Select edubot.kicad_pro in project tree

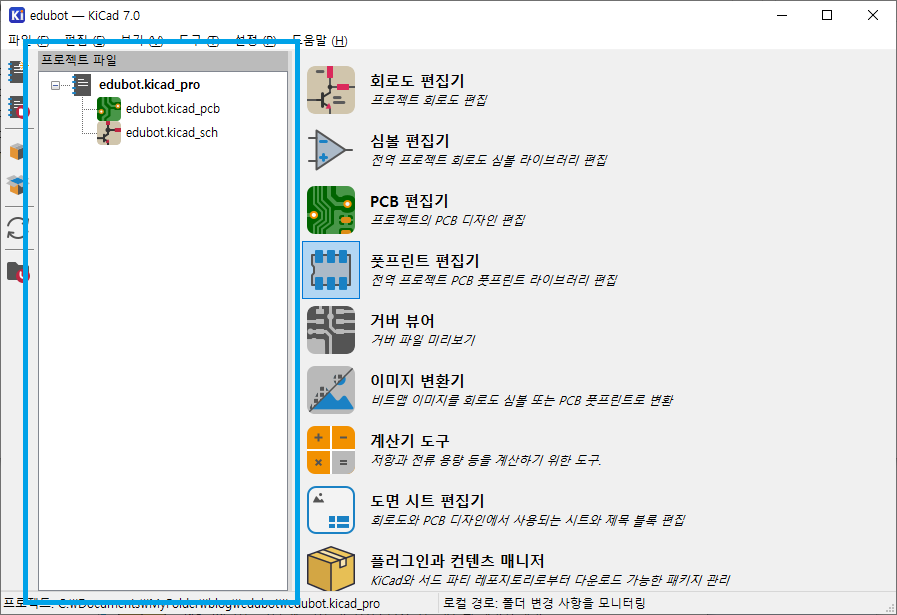tap(149, 85)
